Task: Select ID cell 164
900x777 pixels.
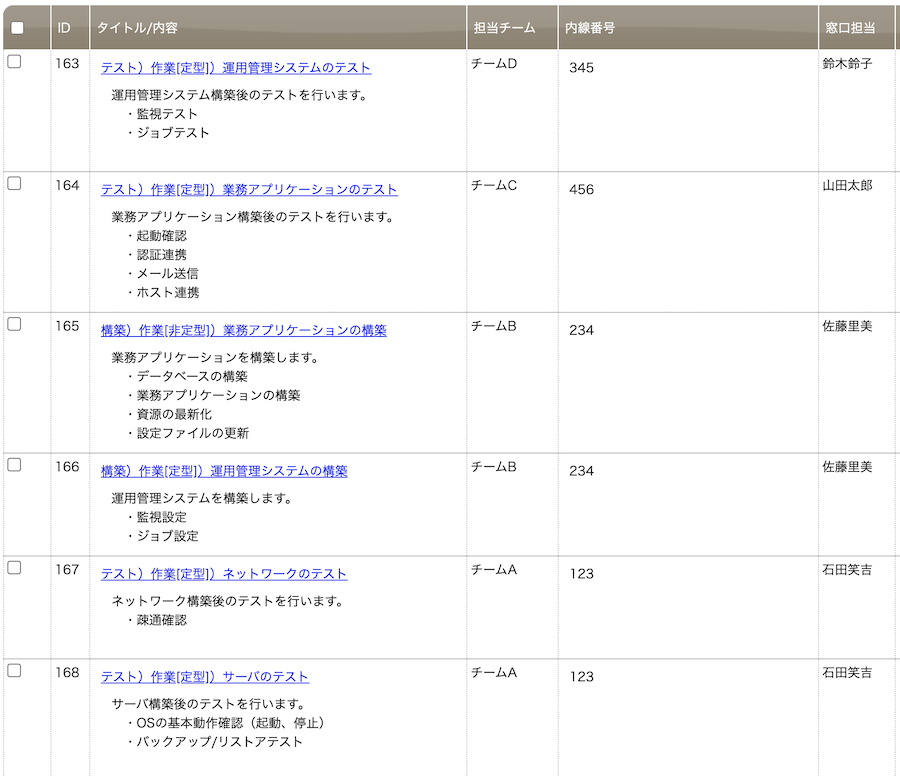Action: point(67,185)
